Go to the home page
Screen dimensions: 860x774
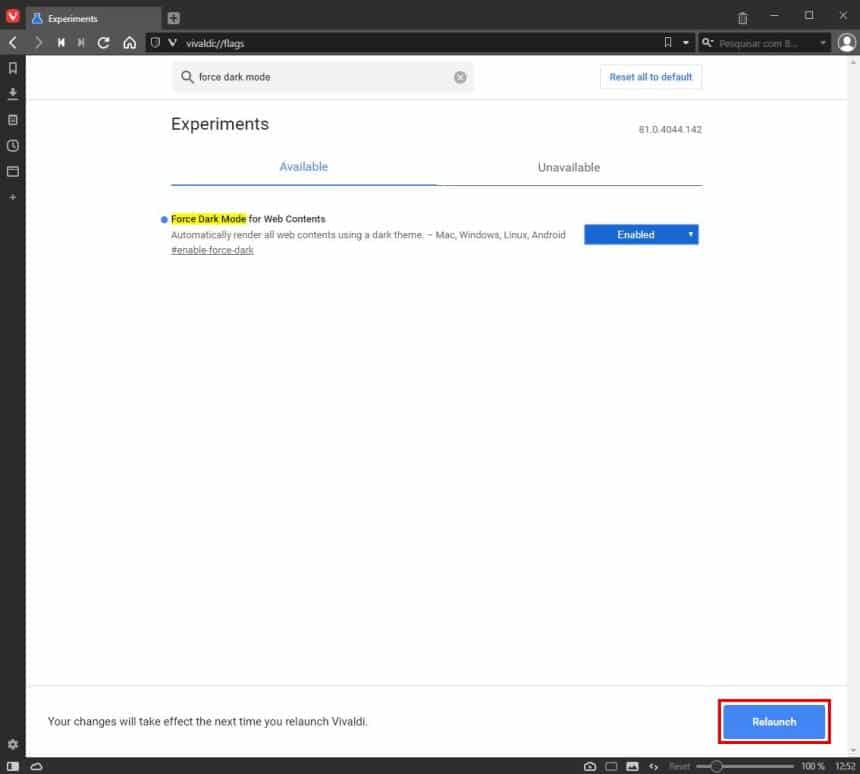[x=129, y=43]
